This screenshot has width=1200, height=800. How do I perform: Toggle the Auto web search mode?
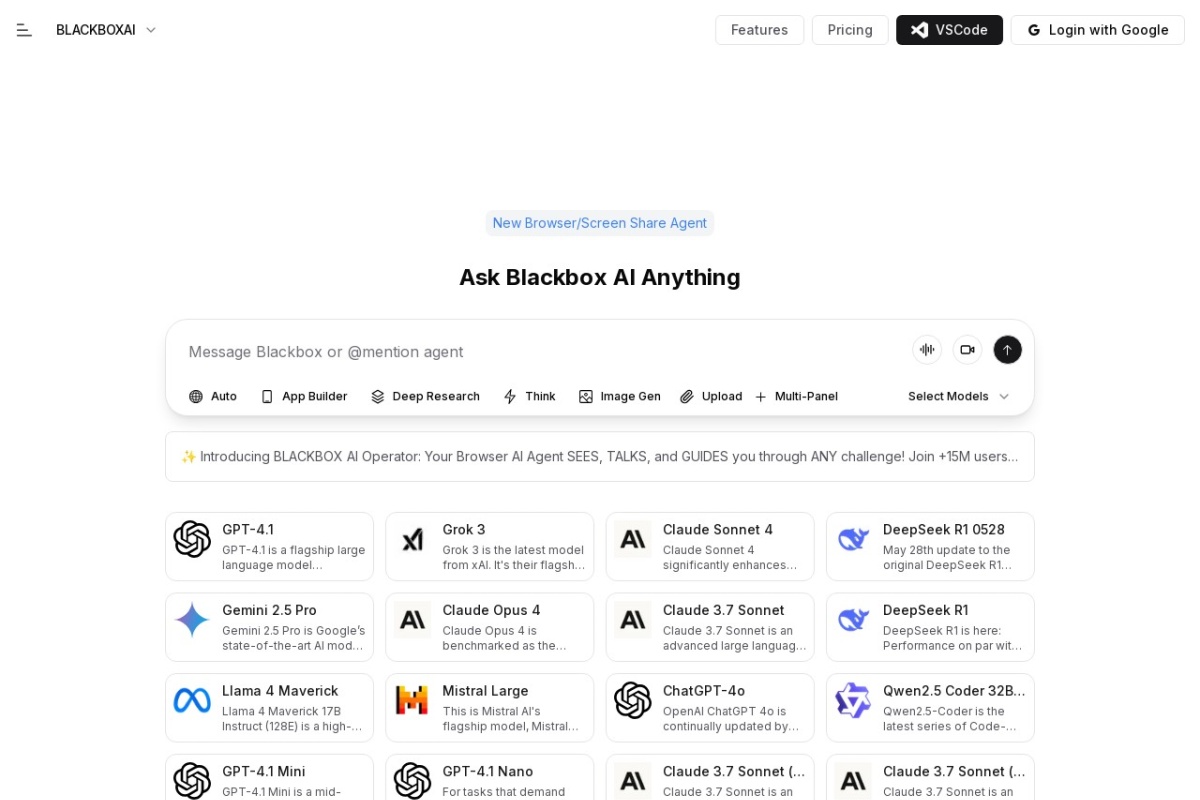(x=213, y=397)
